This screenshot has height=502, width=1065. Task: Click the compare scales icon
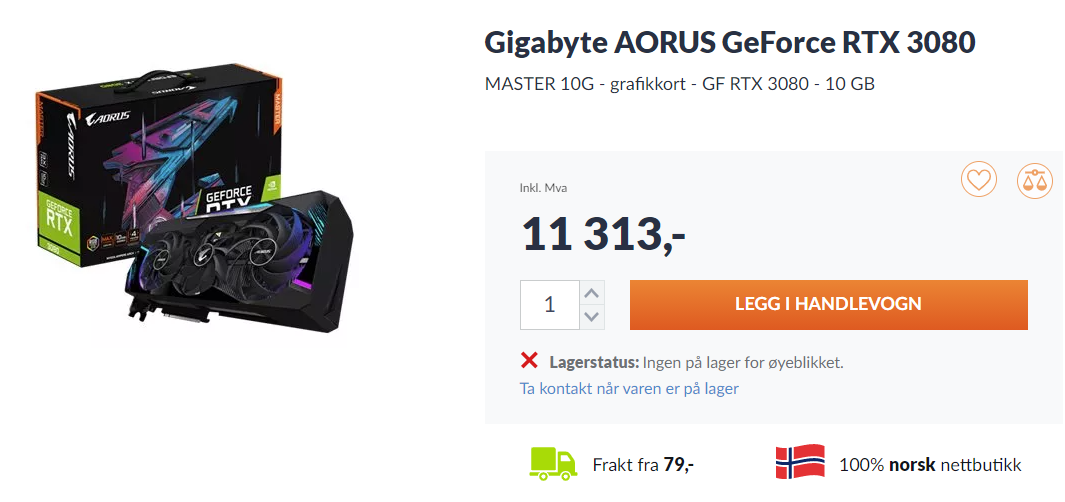click(1034, 181)
